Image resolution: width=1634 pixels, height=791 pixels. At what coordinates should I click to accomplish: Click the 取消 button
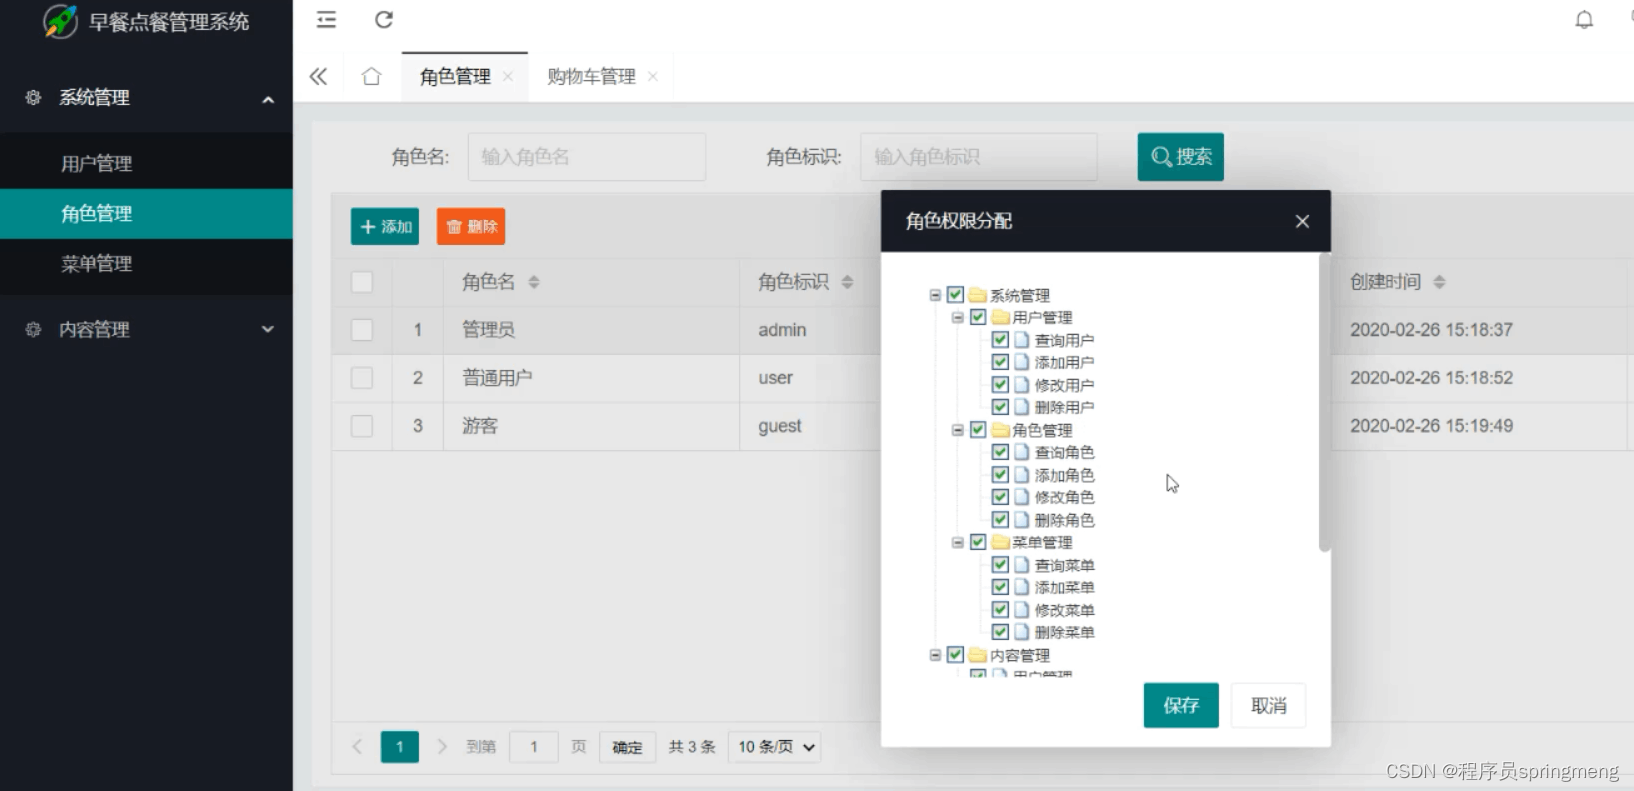coord(1269,706)
